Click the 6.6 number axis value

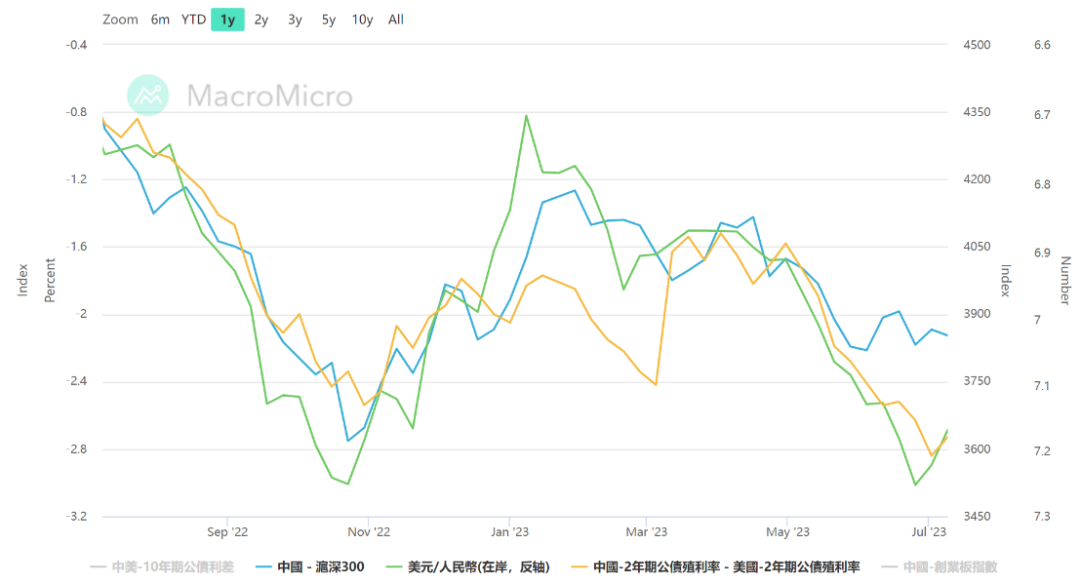(x=1042, y=45)
